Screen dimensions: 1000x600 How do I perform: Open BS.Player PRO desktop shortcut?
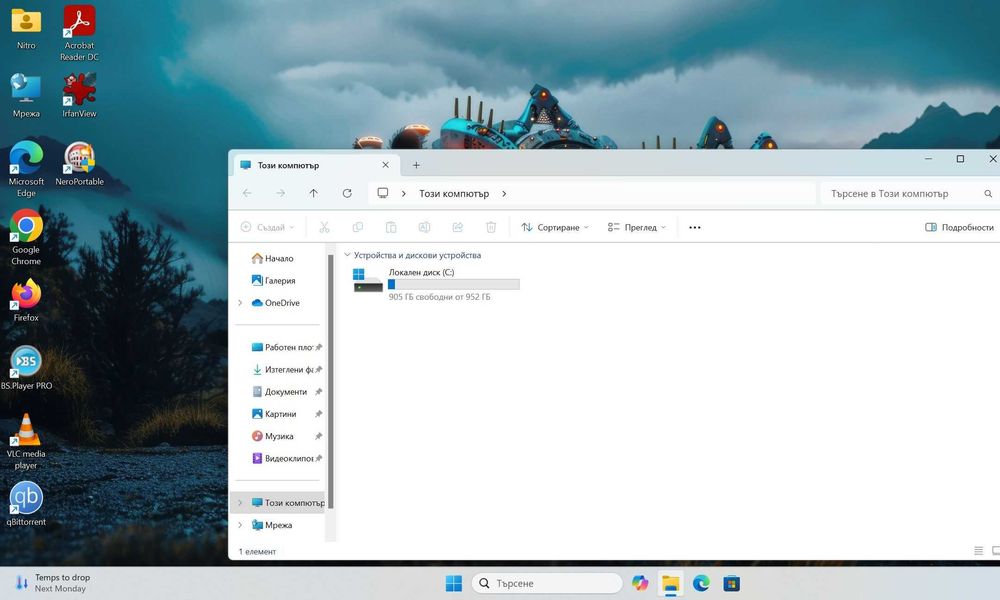point(26,368)
